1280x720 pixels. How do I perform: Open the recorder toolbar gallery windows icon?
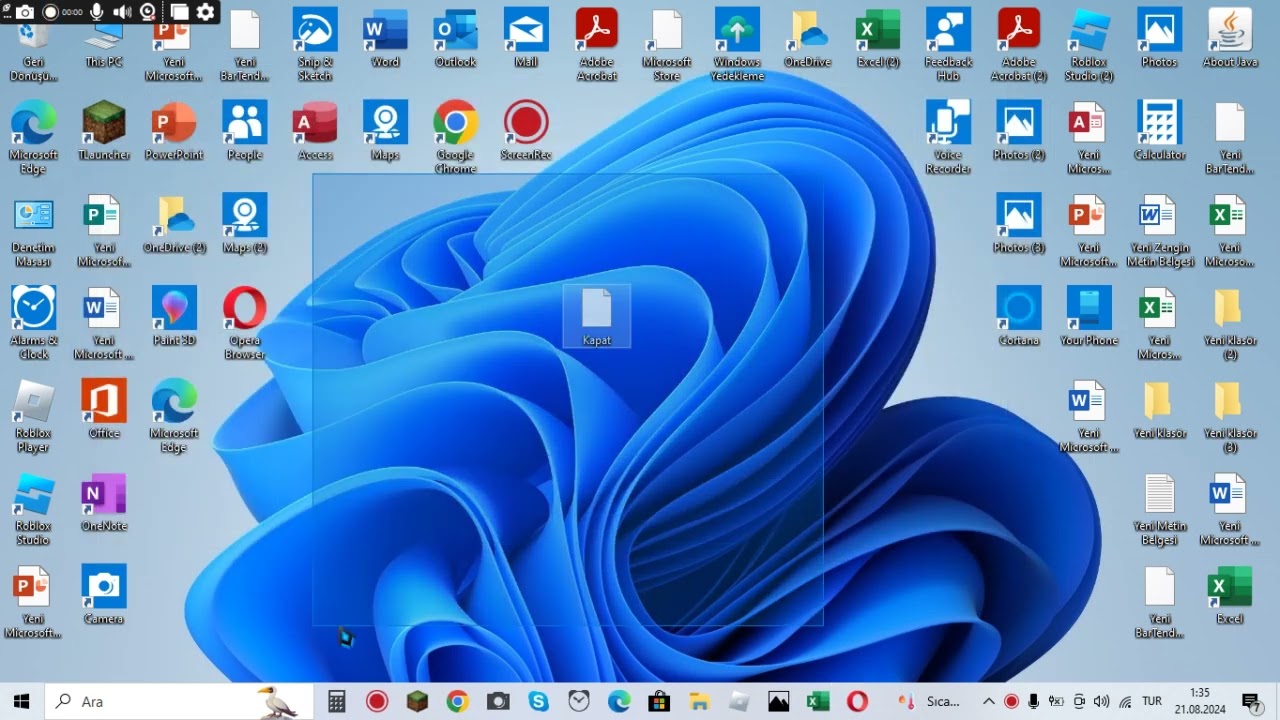(x=178, y=12)
